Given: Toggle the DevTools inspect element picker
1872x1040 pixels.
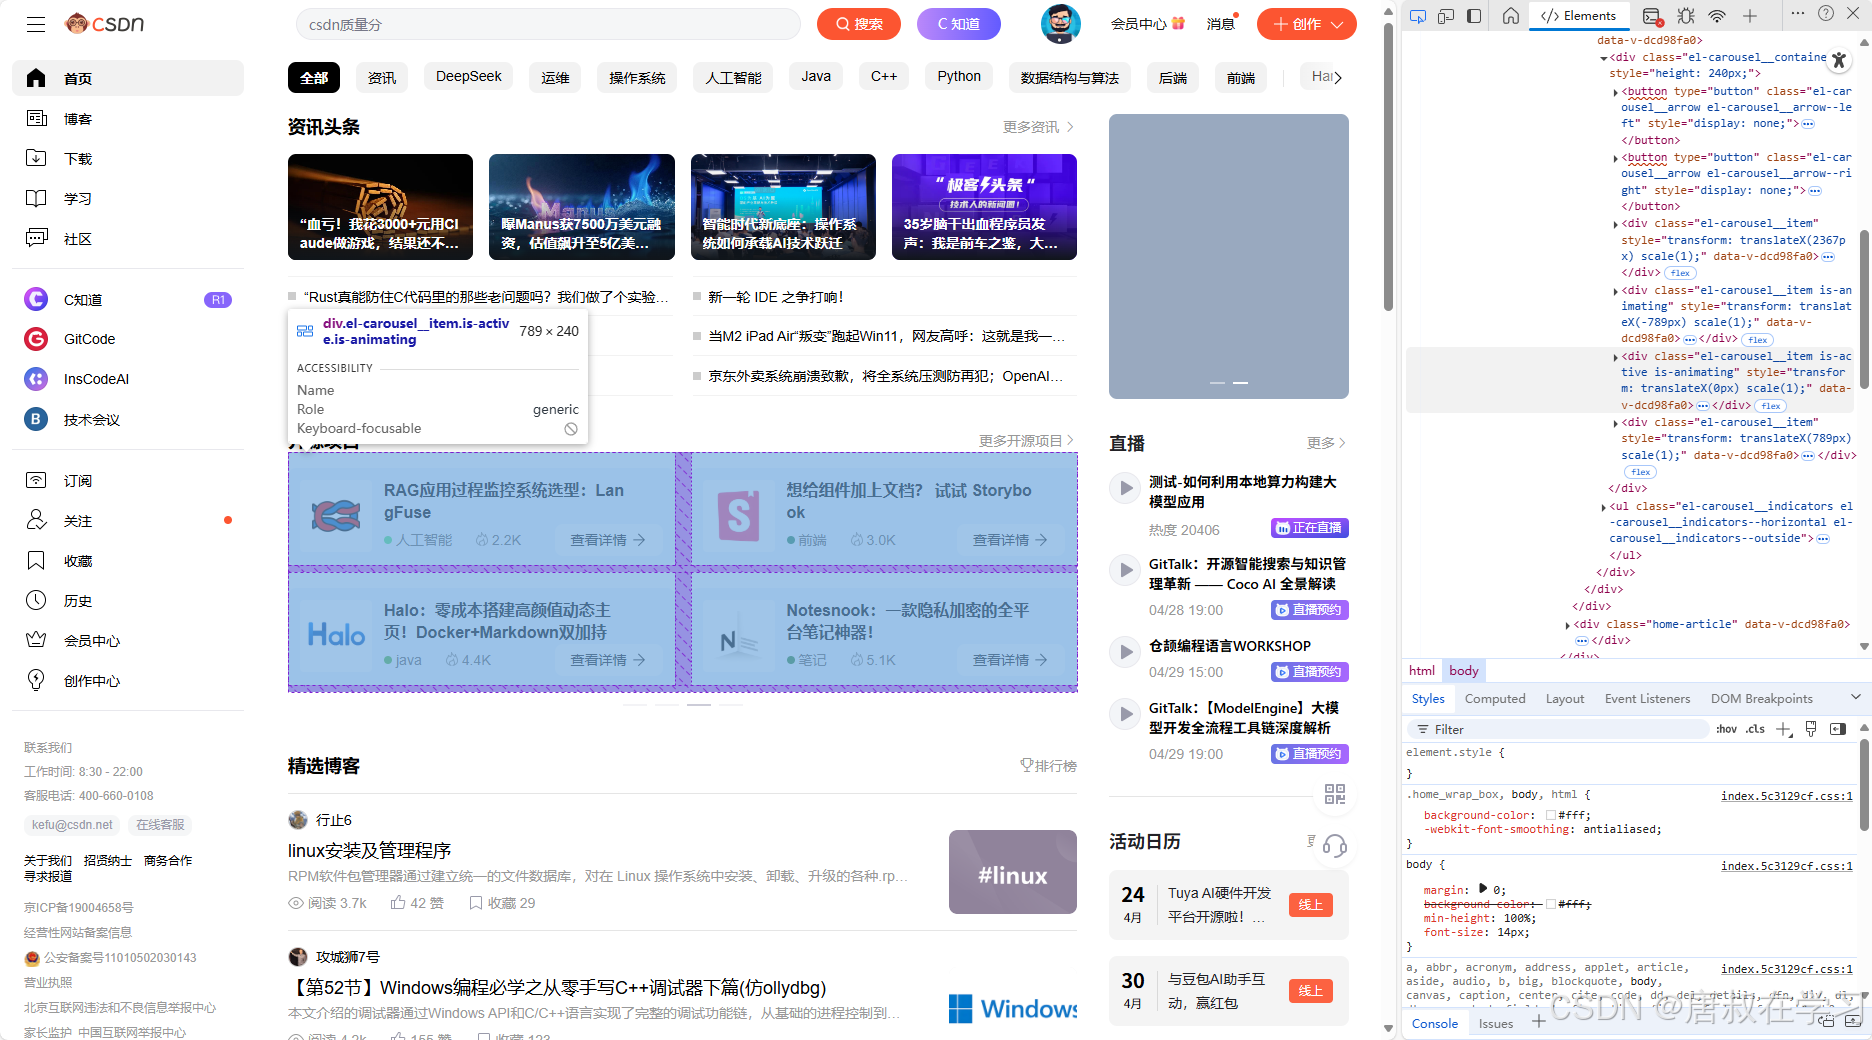Looking at the screenshot, I should pos(1417,16).
